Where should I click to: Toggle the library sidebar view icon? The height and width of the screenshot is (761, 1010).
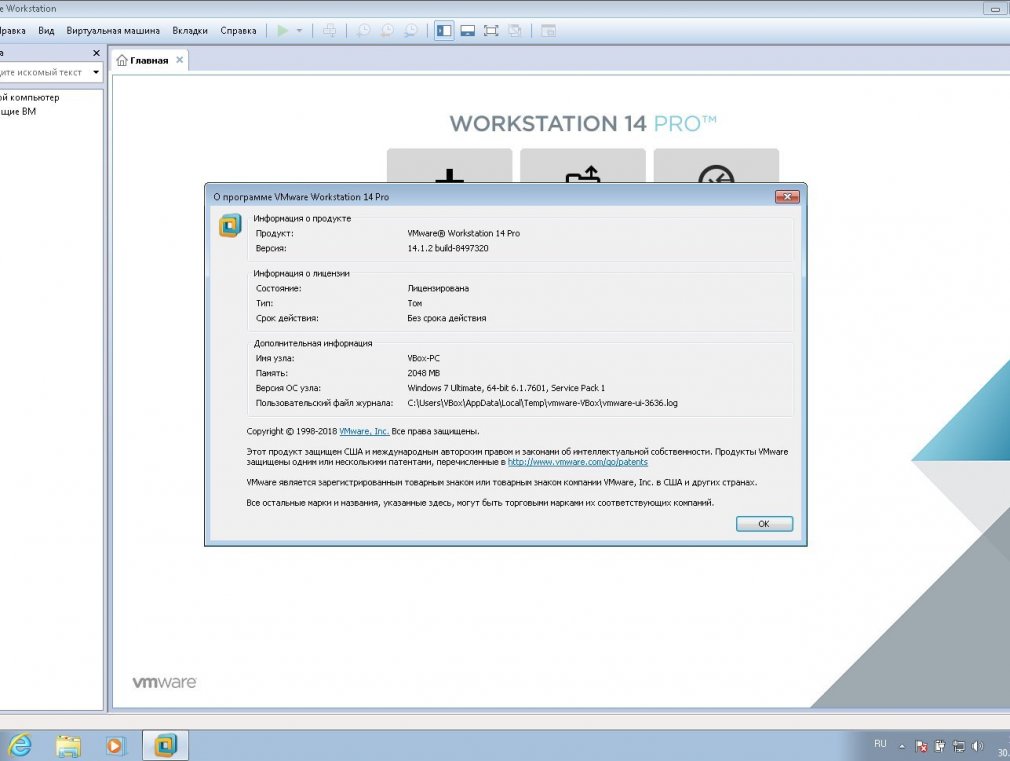[444, 31]
